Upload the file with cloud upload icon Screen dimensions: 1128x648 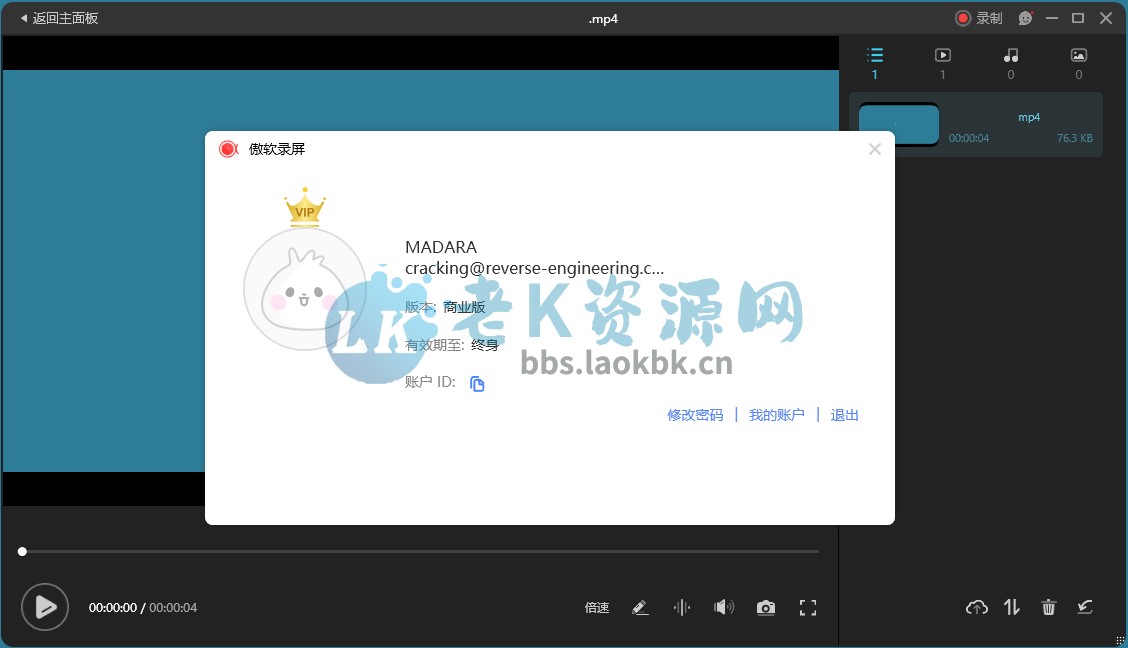coord(976,608)
